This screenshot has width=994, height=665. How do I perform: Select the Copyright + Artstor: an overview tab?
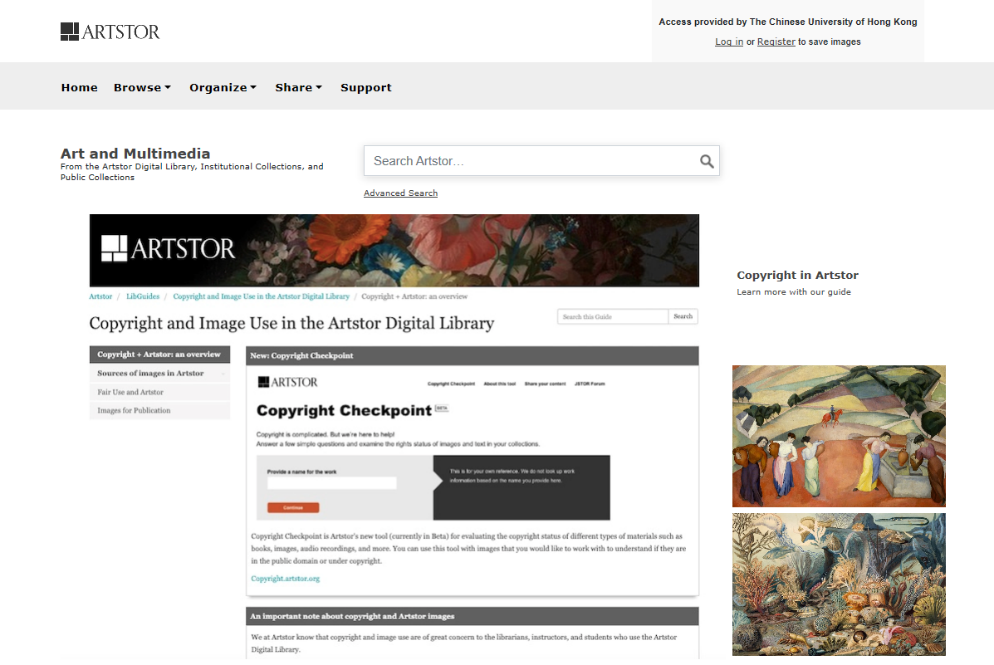tap(160, 354)
